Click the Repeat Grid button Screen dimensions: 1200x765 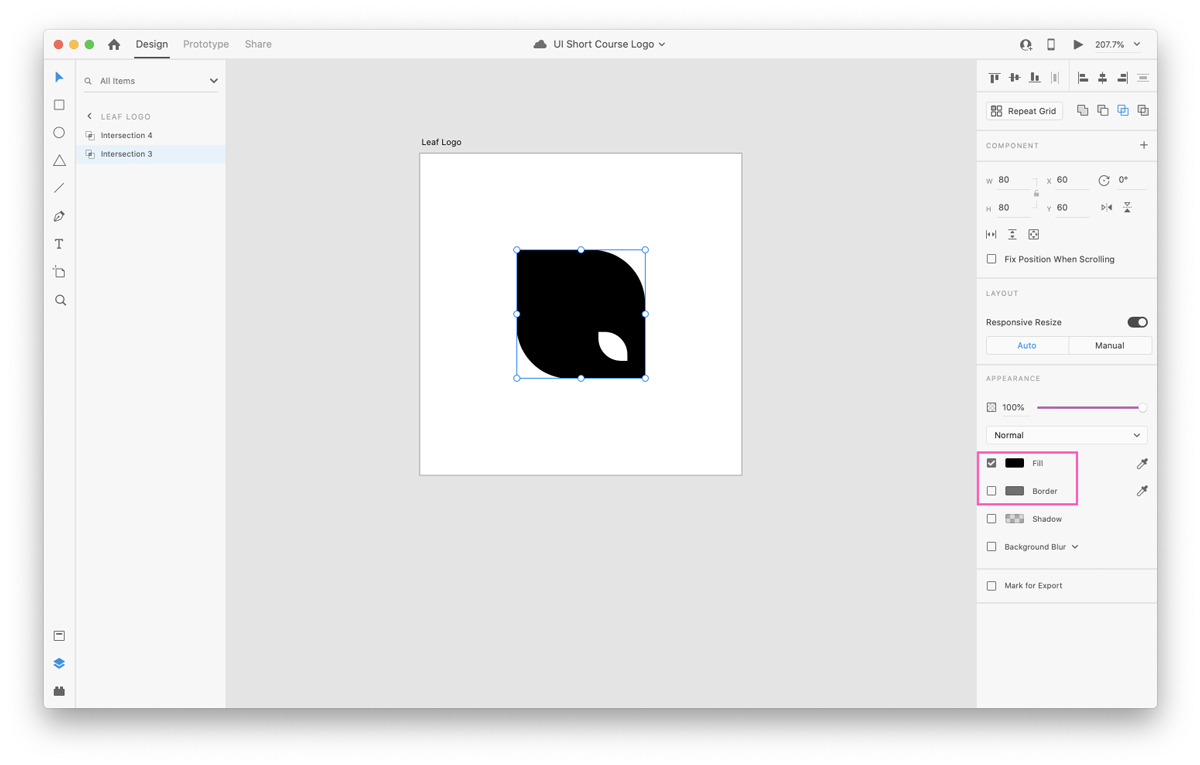point(1024,111)
